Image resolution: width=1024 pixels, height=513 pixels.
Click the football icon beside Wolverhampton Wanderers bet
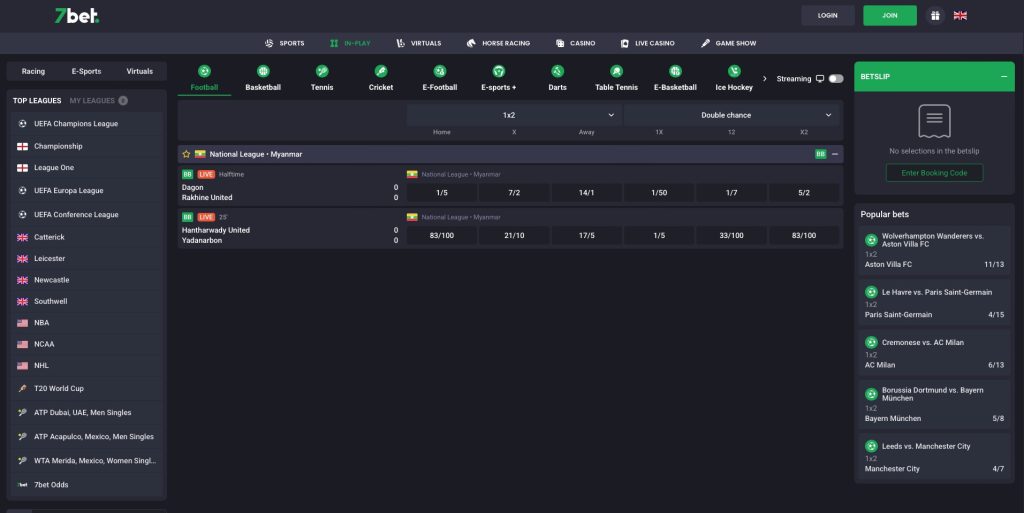[x=871, y=240]
